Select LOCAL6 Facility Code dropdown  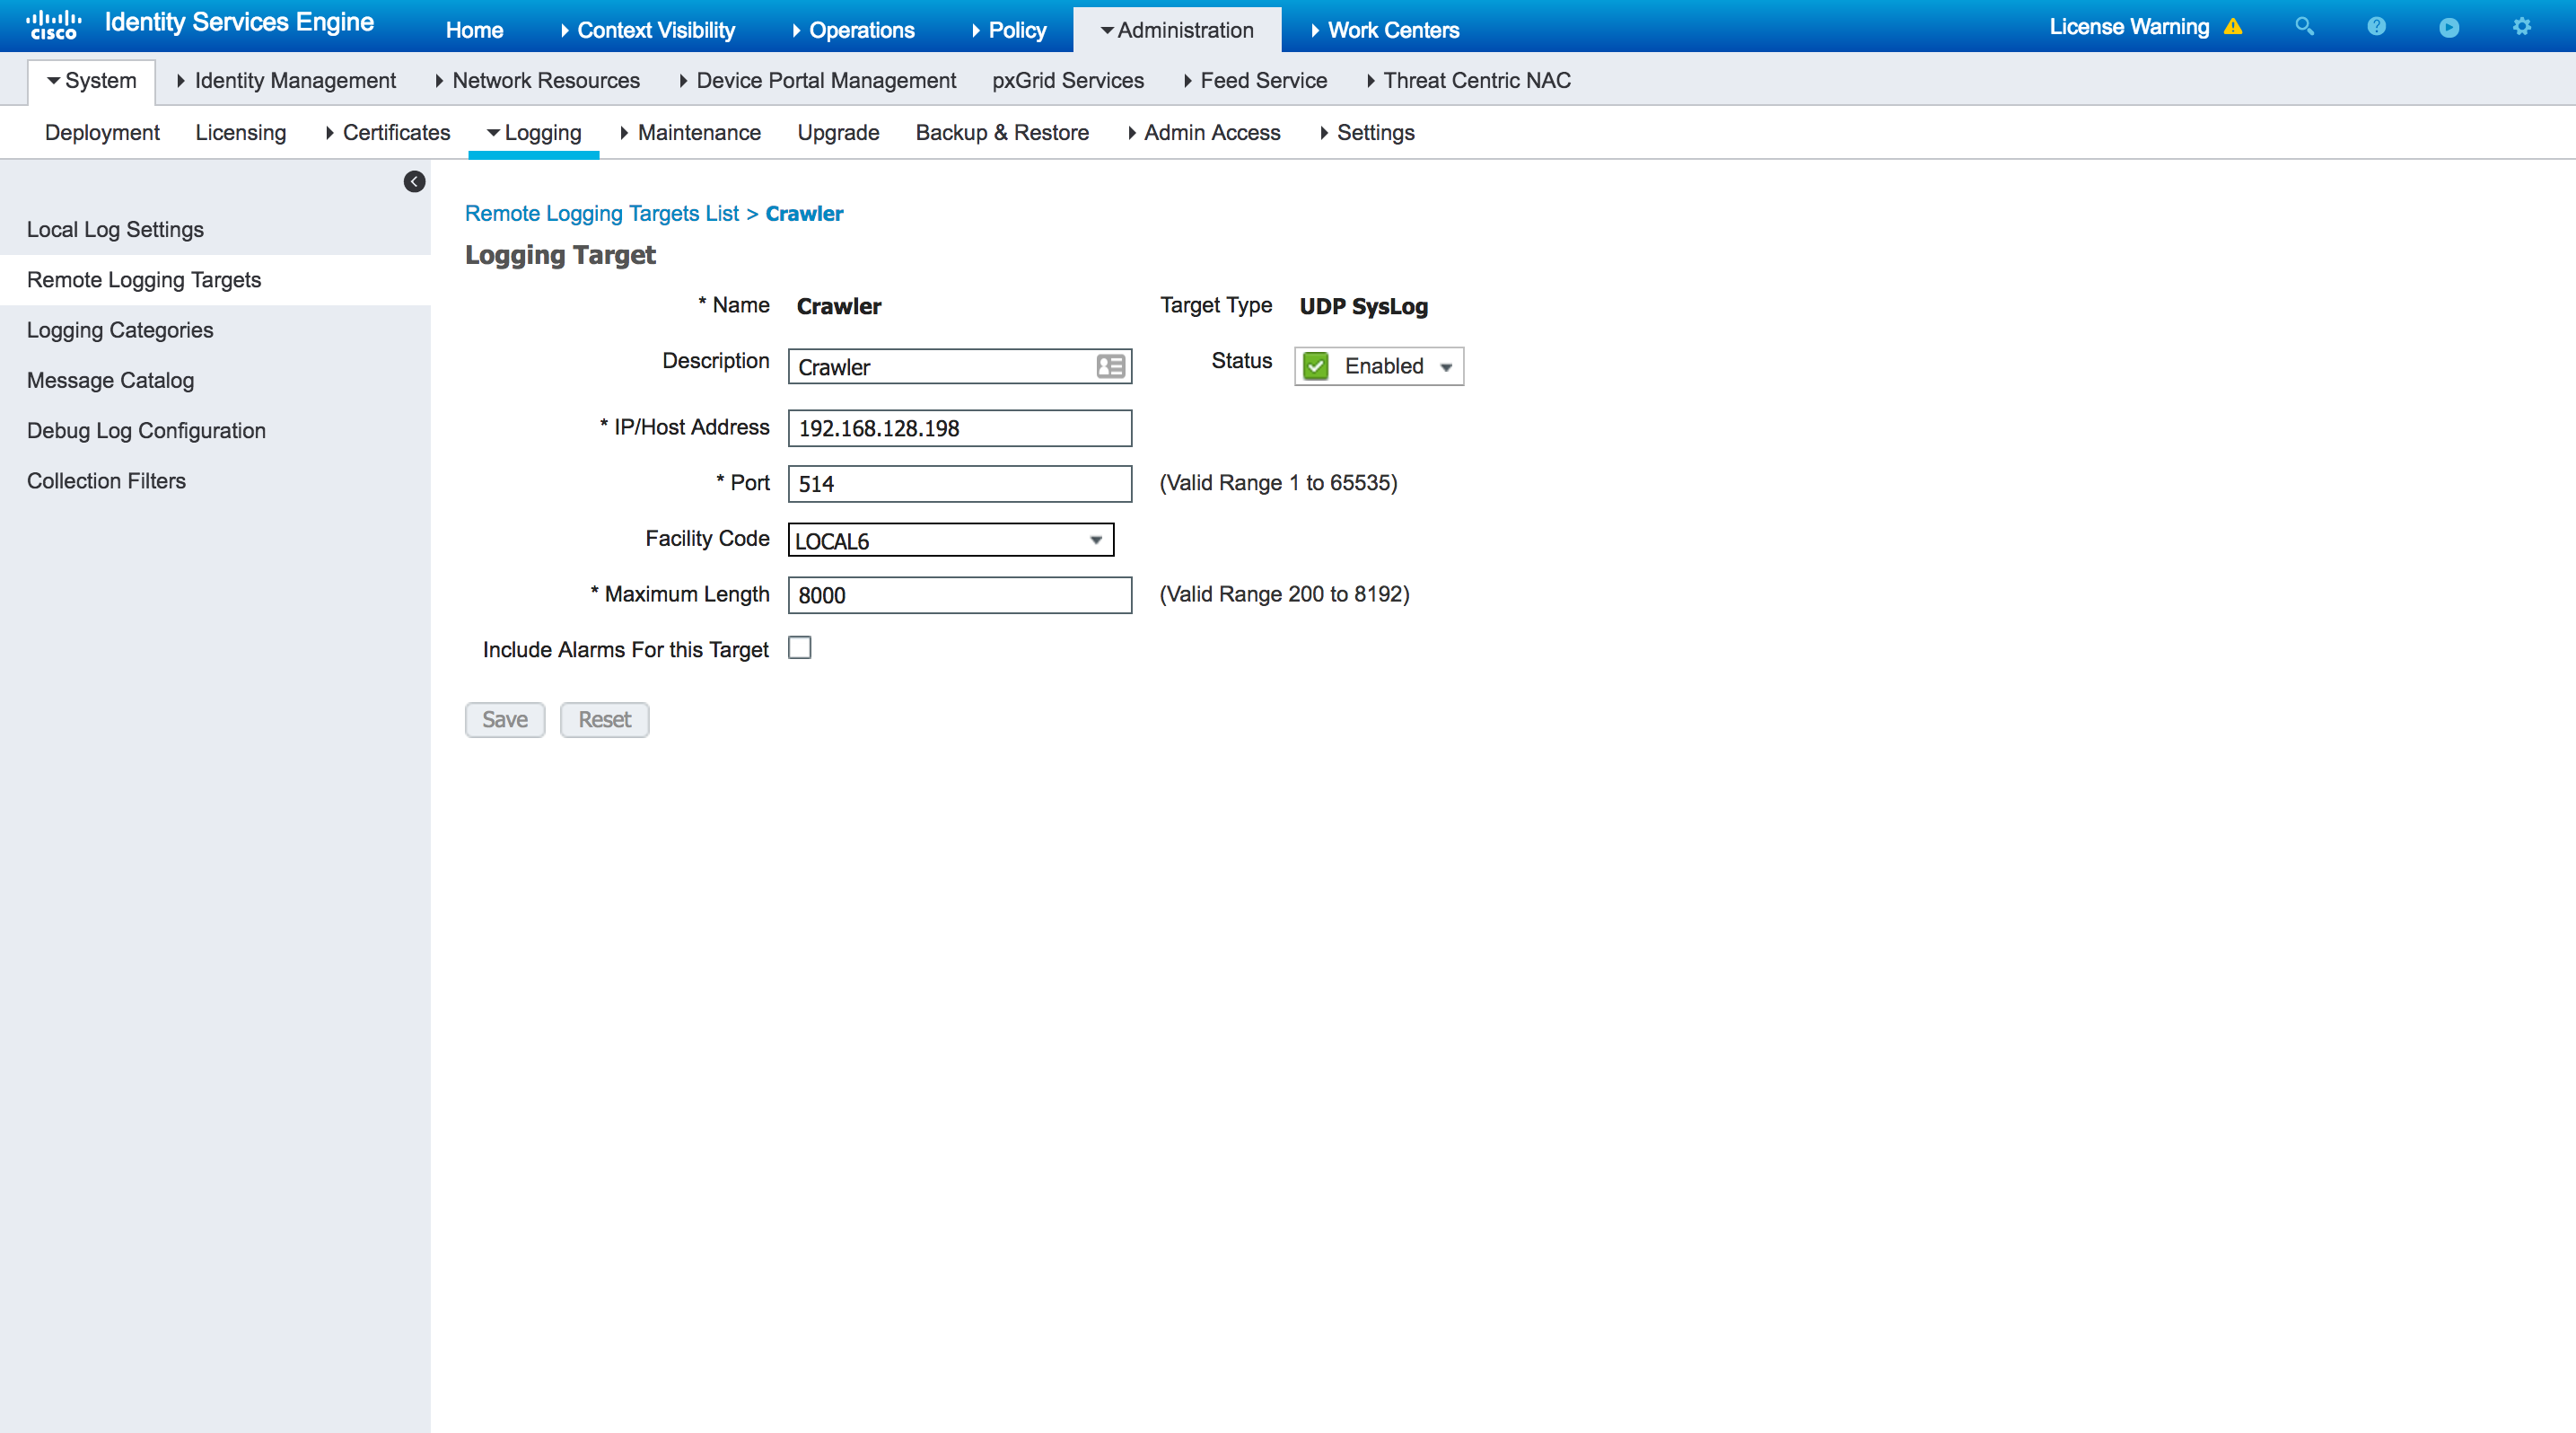pyautogui.click(x=951, y=538)
